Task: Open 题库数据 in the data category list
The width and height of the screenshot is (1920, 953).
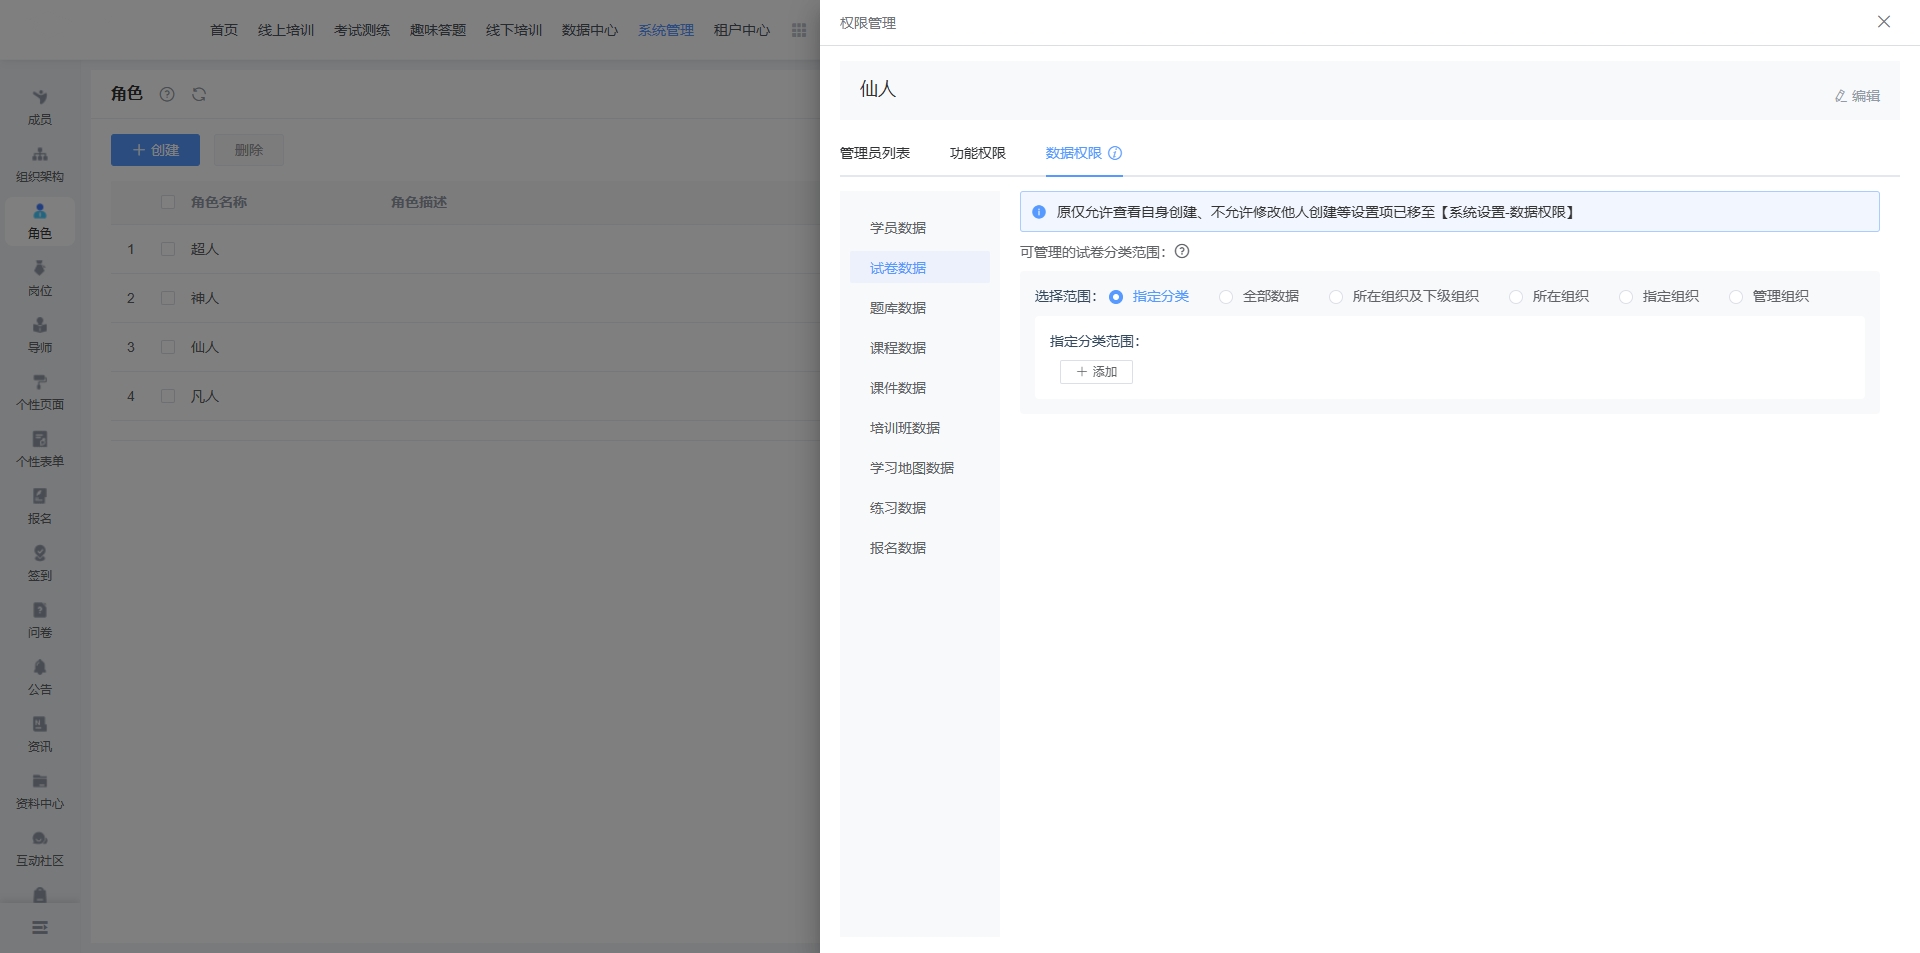Action: [898, 308]
